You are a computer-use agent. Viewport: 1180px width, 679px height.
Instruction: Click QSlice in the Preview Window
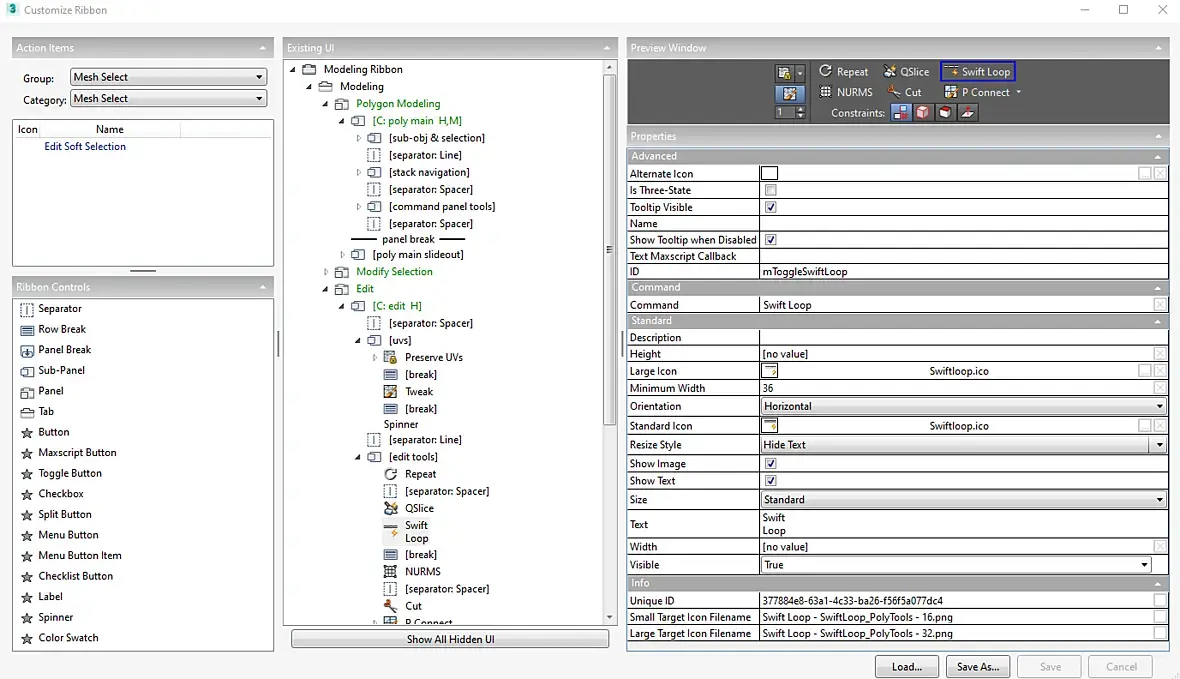906,72
